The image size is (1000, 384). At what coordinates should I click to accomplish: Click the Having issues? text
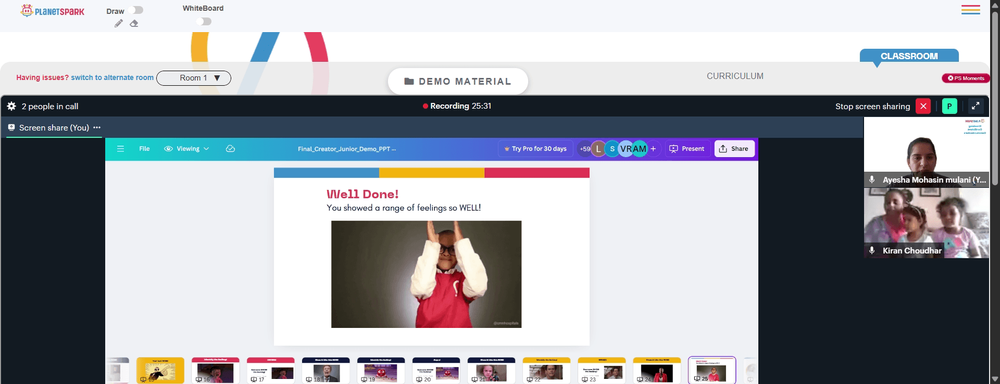(x=42, y=78)
